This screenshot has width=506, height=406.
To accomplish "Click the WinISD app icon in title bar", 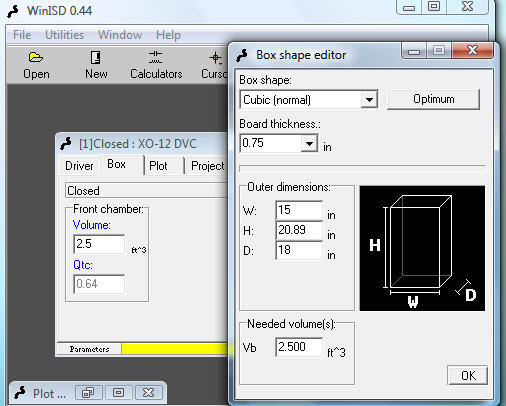I will (x=13, y=11).
